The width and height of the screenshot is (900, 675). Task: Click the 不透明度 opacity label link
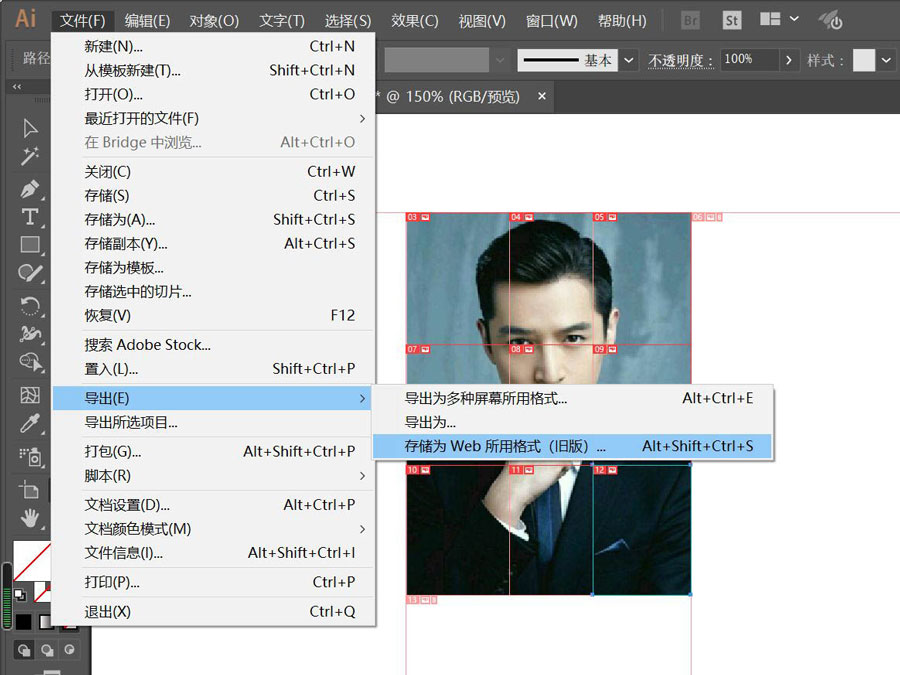click(681, 60)
